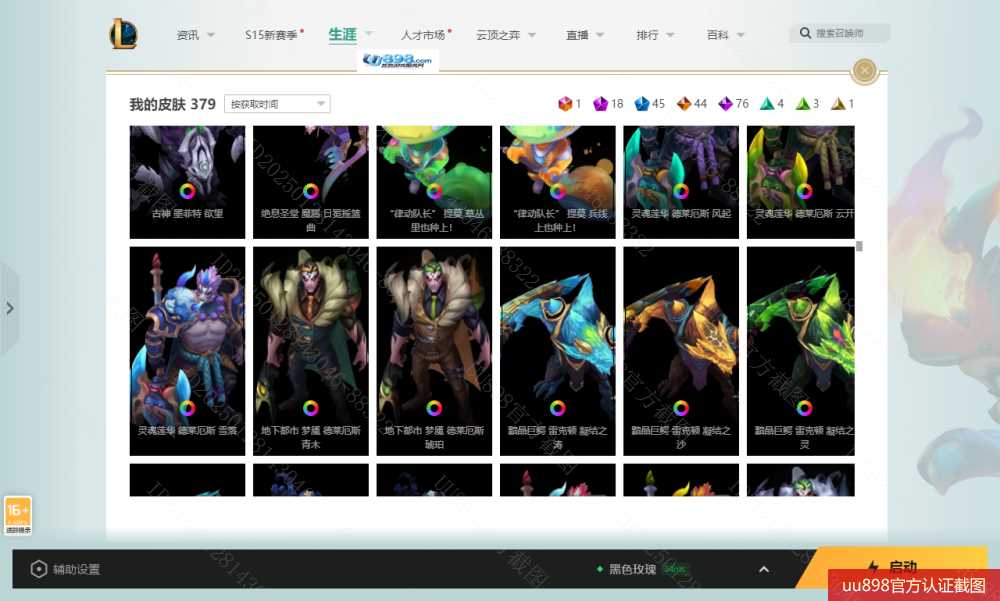Open chroma wheel on 灵魂莲华 德莱厄斯 雪落
The height and width of the screenshot is (601, 1000).
[187, 408]
